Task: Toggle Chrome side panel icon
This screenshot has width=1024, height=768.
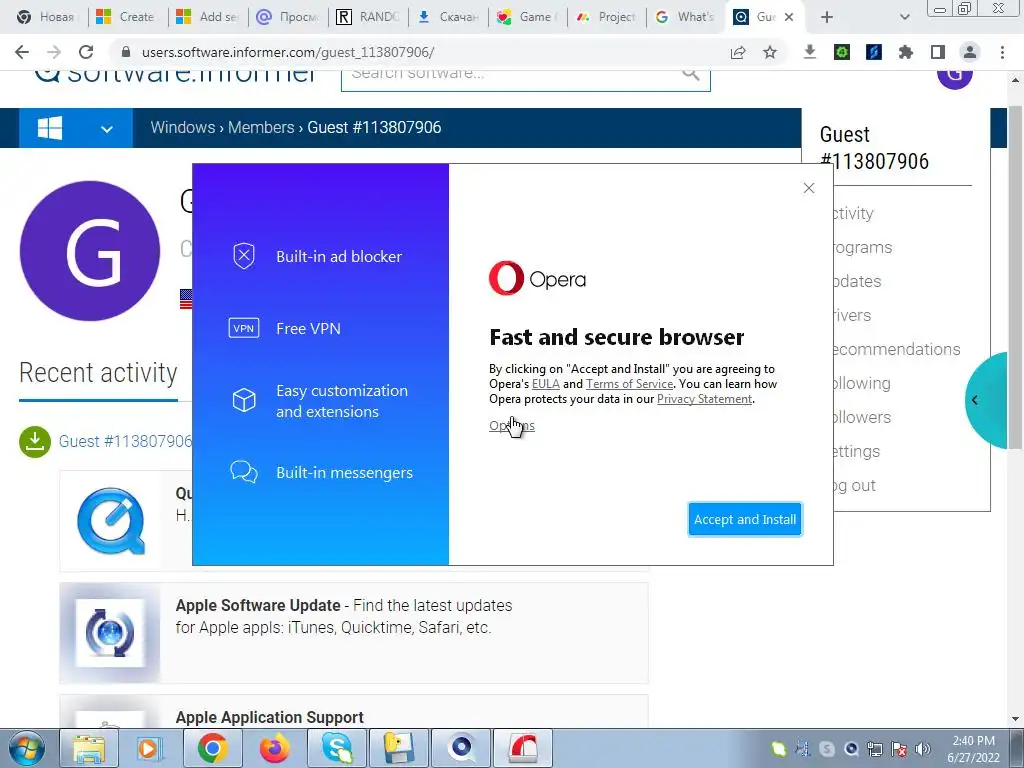Action: click(938, 52)
